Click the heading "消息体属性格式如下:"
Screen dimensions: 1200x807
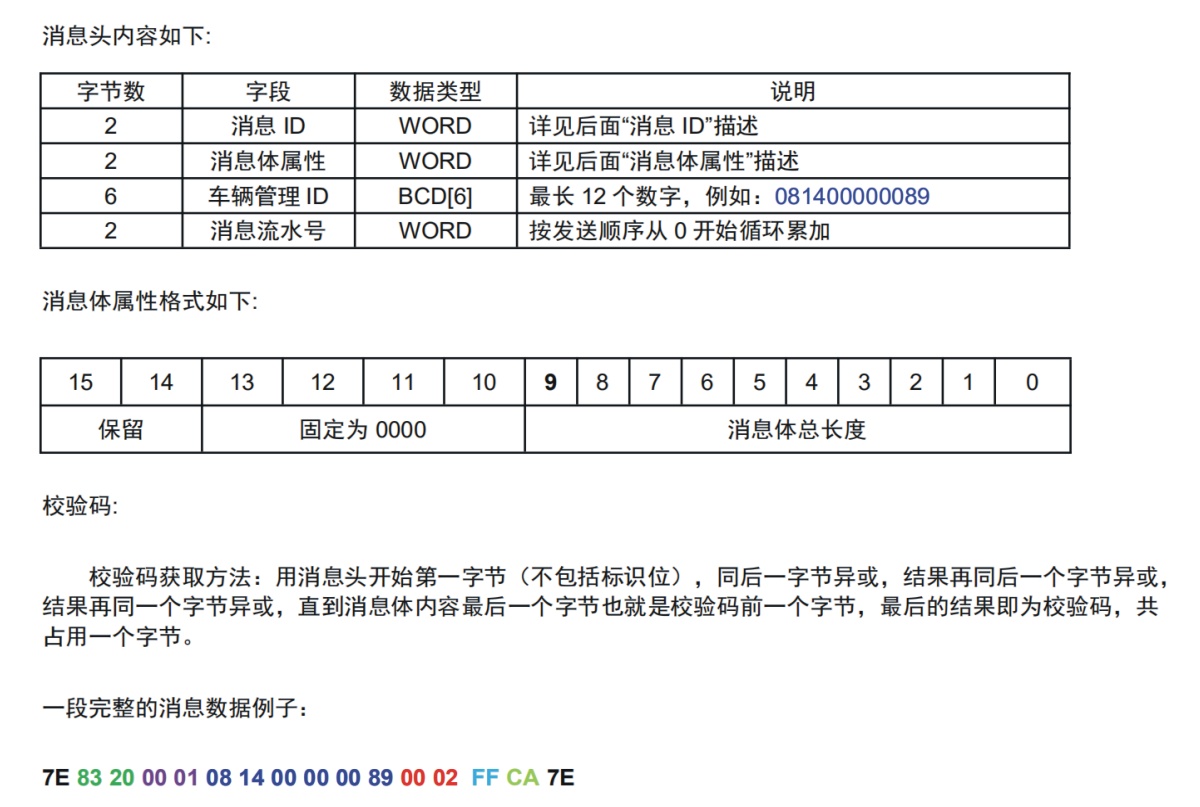coord(150,301)
